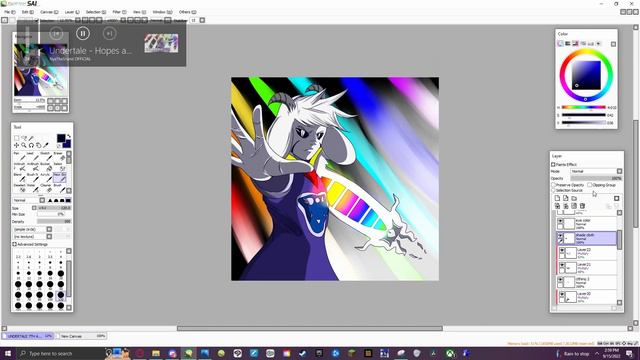This screenshot has height=360, width=640.
Task: Open the Color panel options button
Action: click(613, 44)
